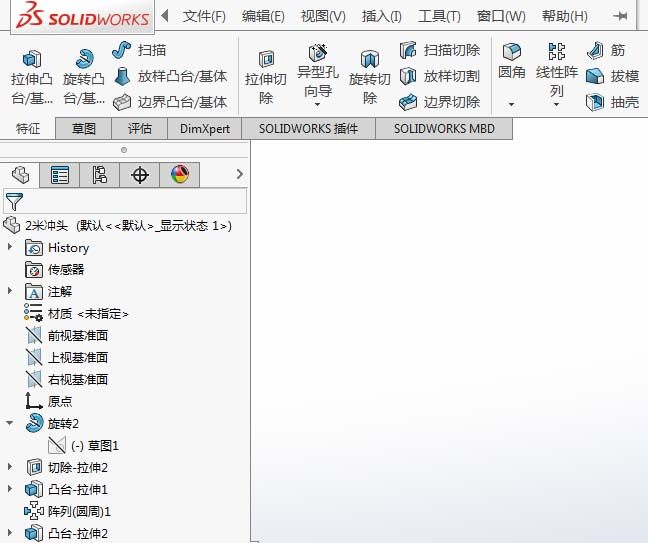The width and height of the screenshot is (648, 543).
Task: Click the feature tree filter funnel icon
Action: pyautogui.click(x=14, y=201)
